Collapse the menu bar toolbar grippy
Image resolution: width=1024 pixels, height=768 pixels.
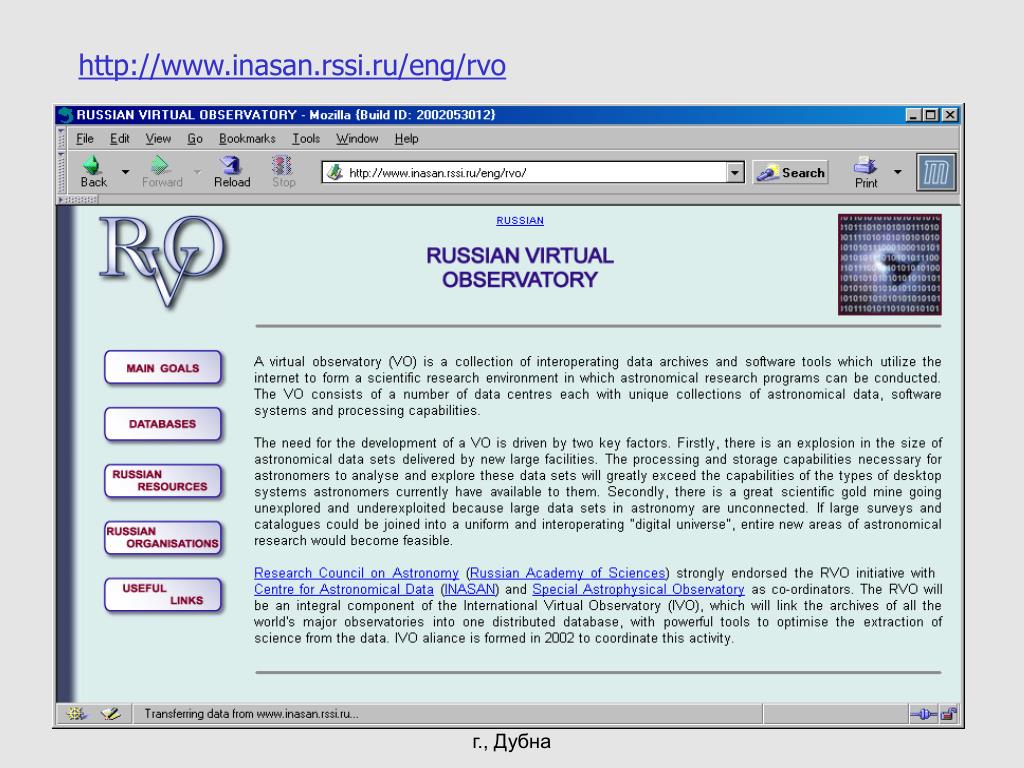[x=61, y=138]
